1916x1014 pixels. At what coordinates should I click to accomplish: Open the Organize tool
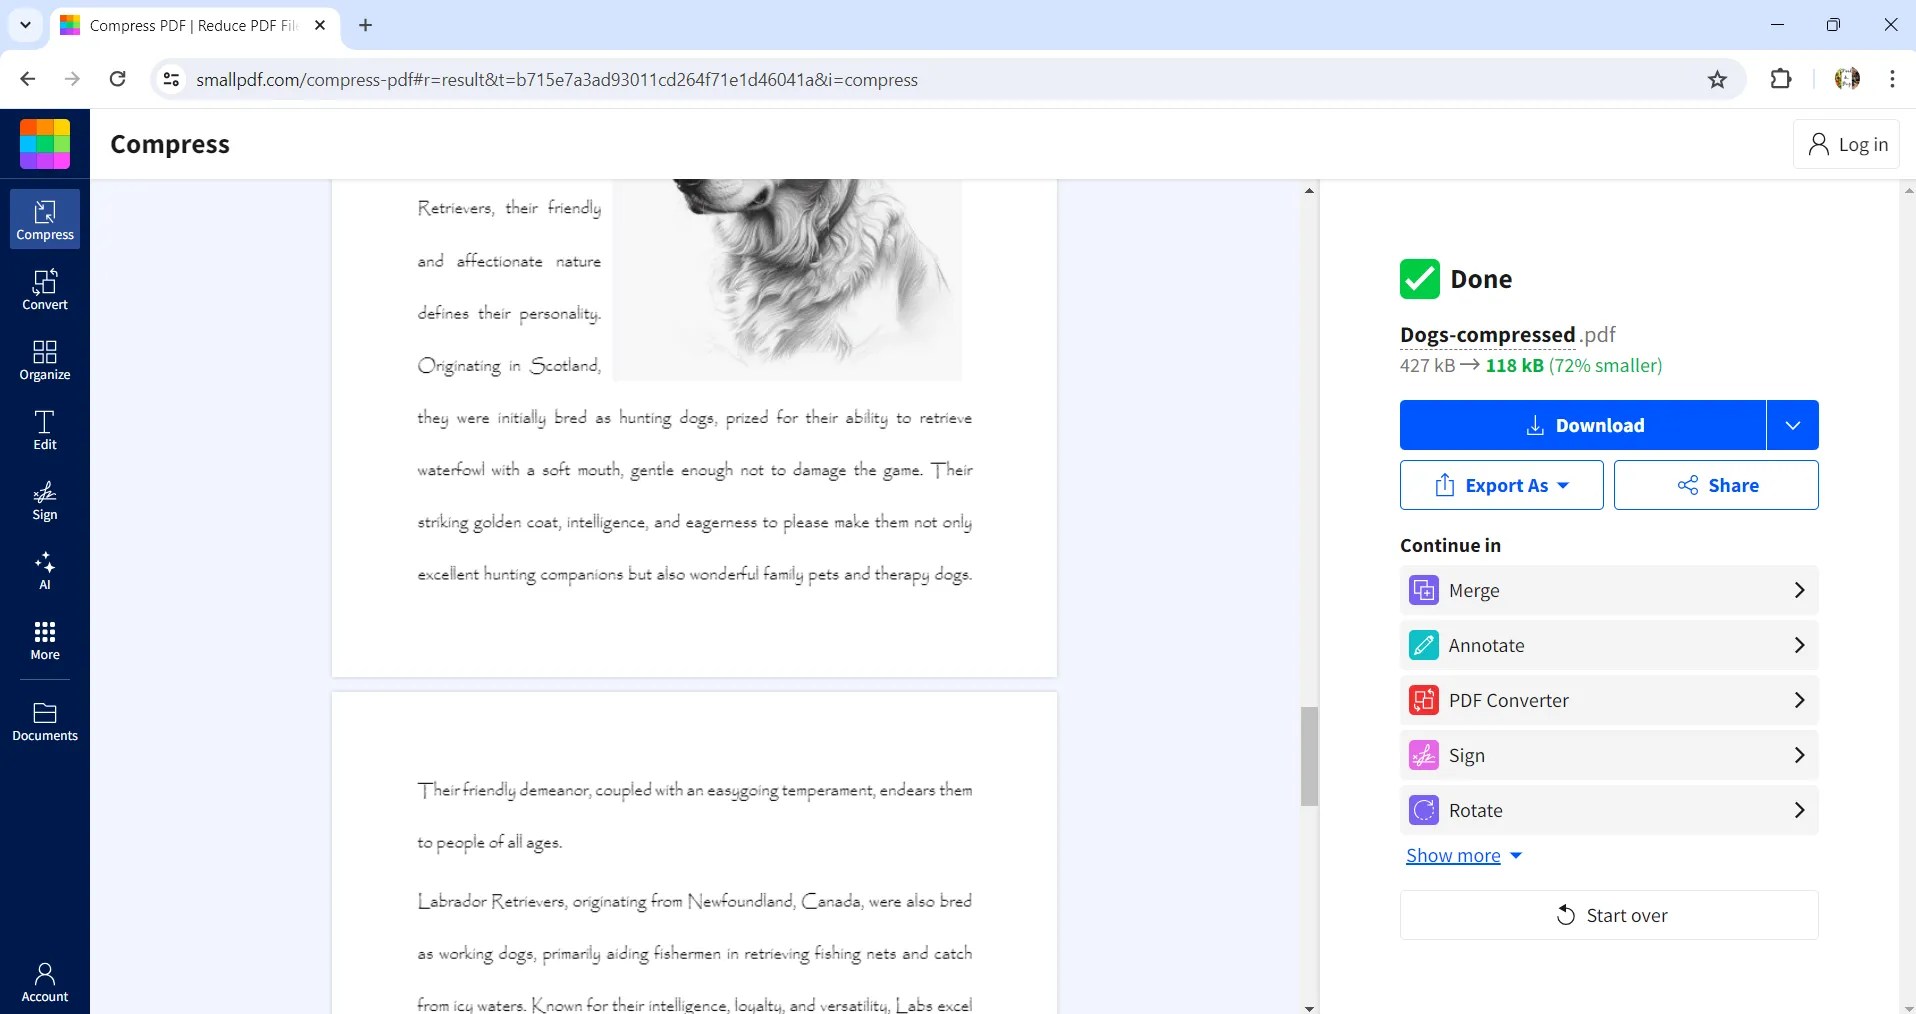tap(44, 360)
